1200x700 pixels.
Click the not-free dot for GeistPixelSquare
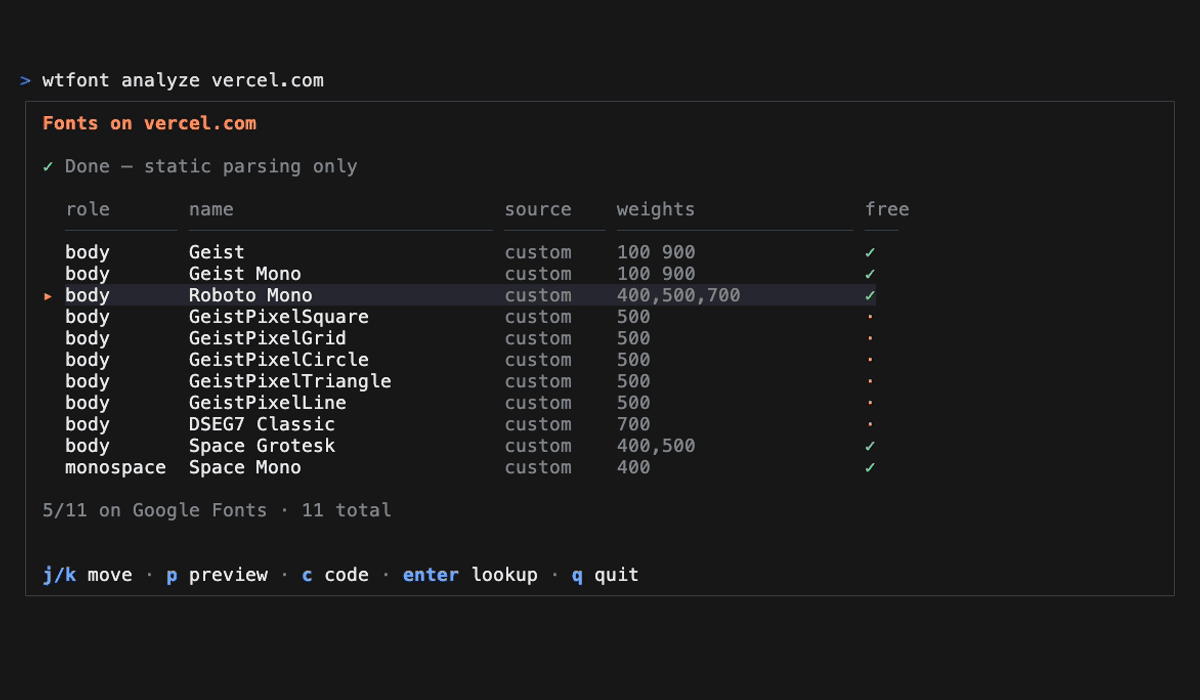[x=870, y=317]
